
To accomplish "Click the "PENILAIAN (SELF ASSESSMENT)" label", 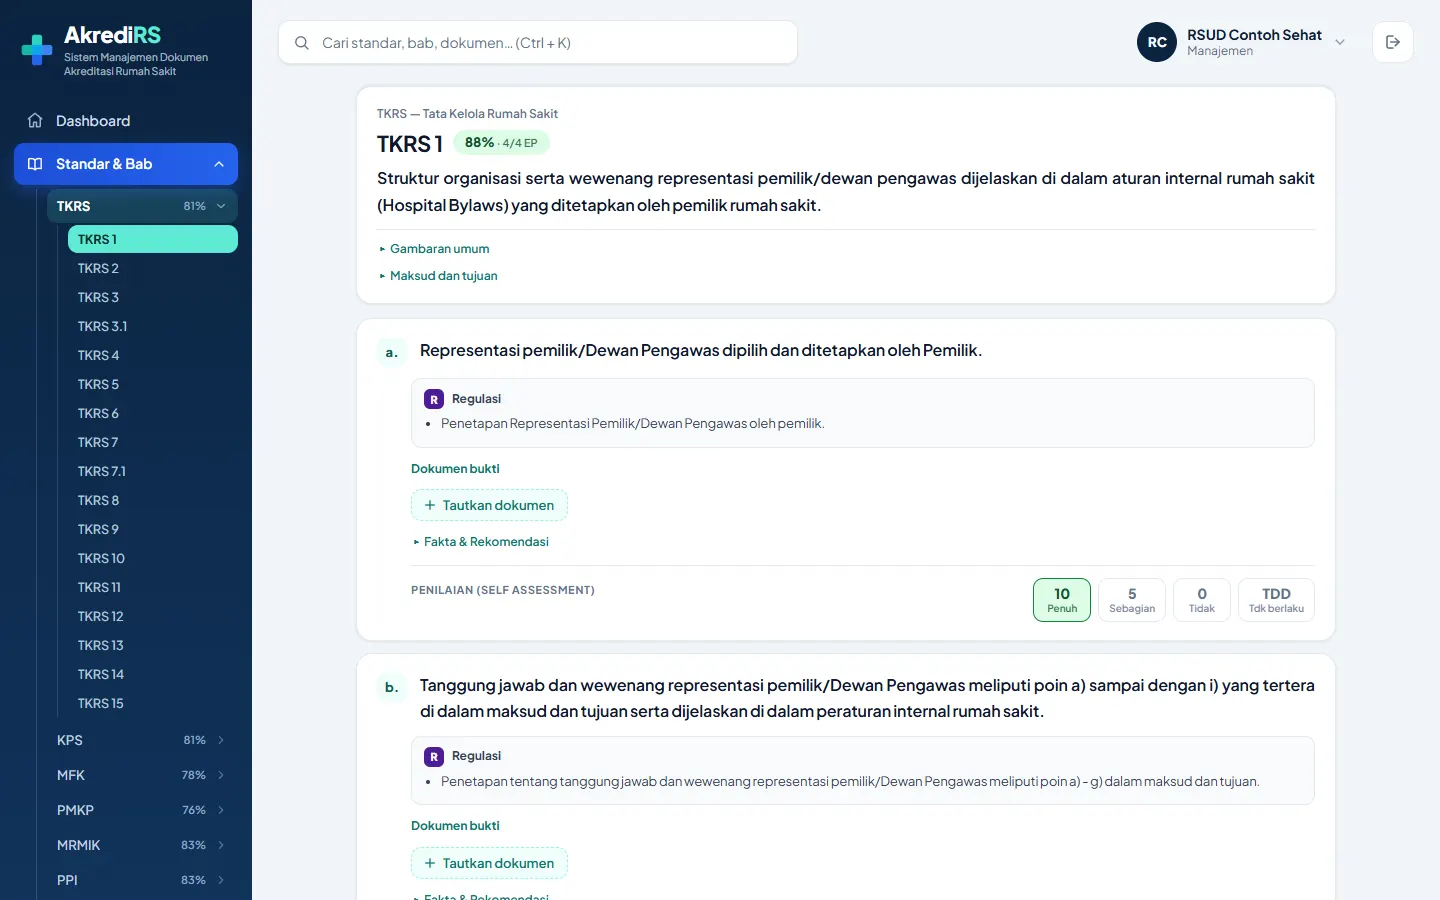I will (503, 590).
